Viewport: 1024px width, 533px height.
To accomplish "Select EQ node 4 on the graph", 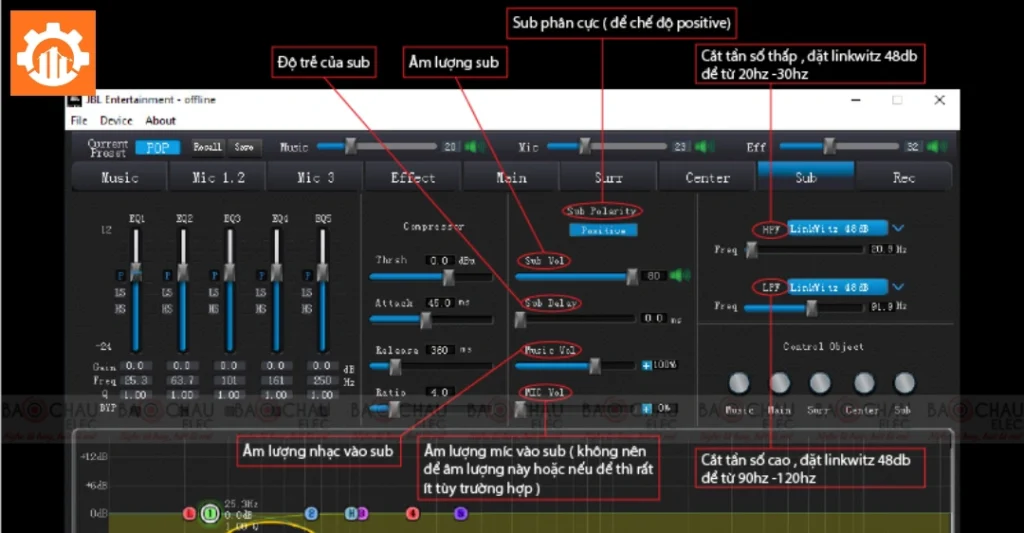I will [x=412, y=513].
